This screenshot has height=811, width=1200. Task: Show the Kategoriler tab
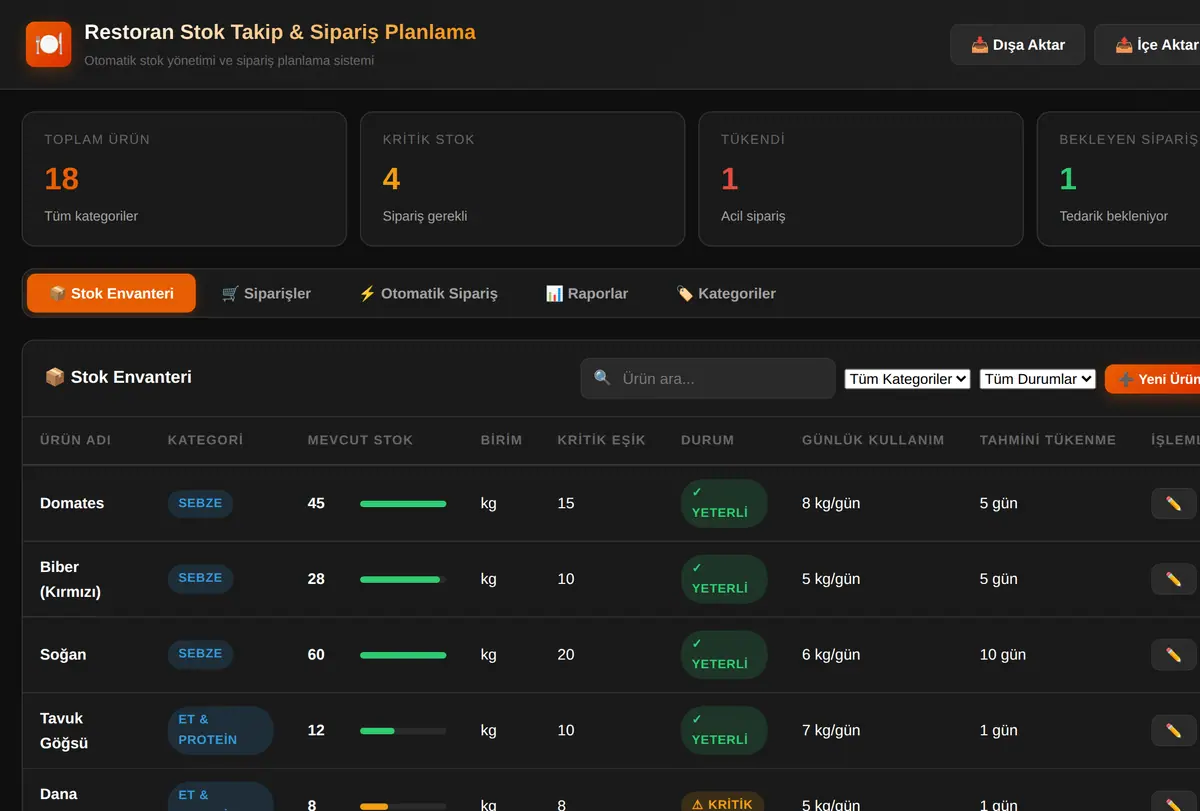[x=726, y=293]
